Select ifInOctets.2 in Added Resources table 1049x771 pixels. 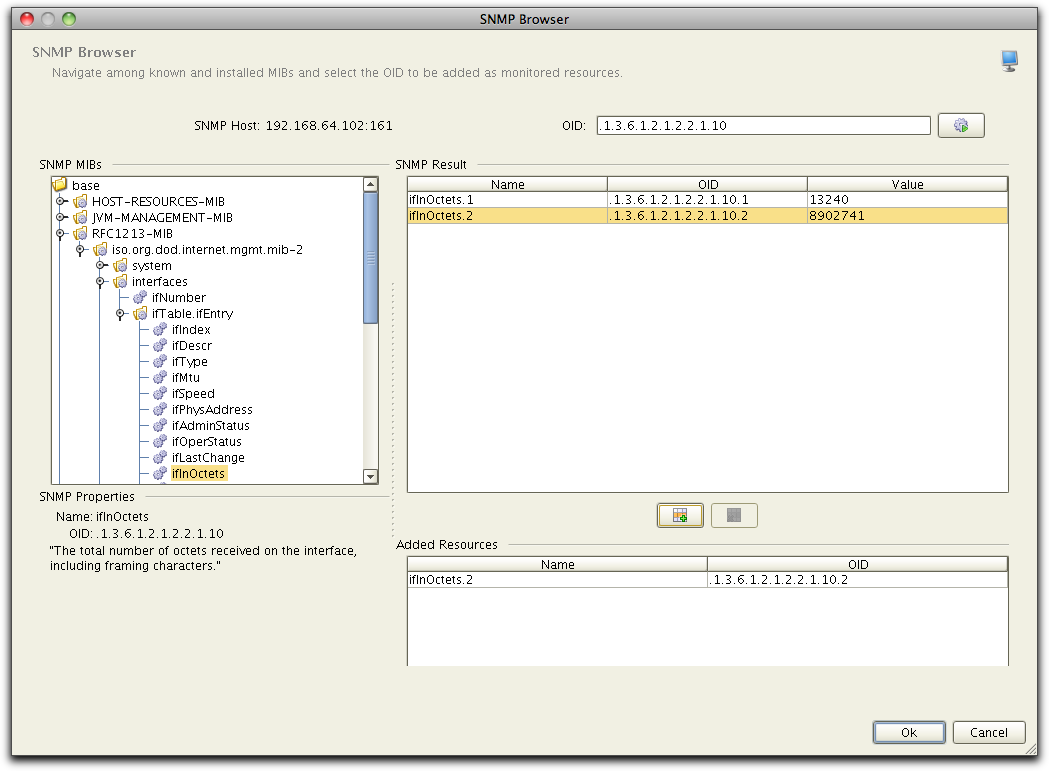pos(707,580)
